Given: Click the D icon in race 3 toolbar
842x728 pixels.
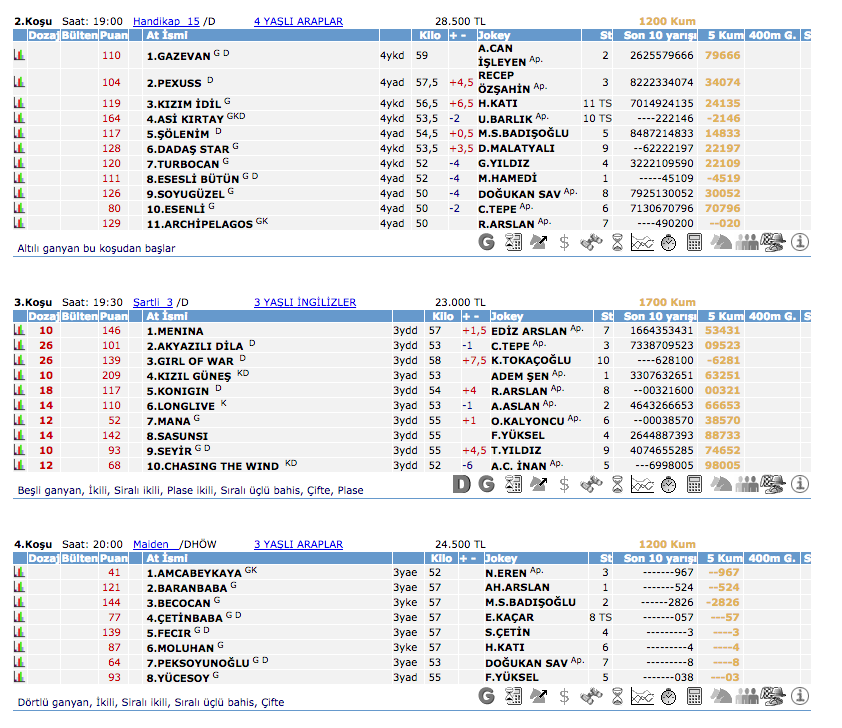Looking at the screenshot, I should 461,484.
